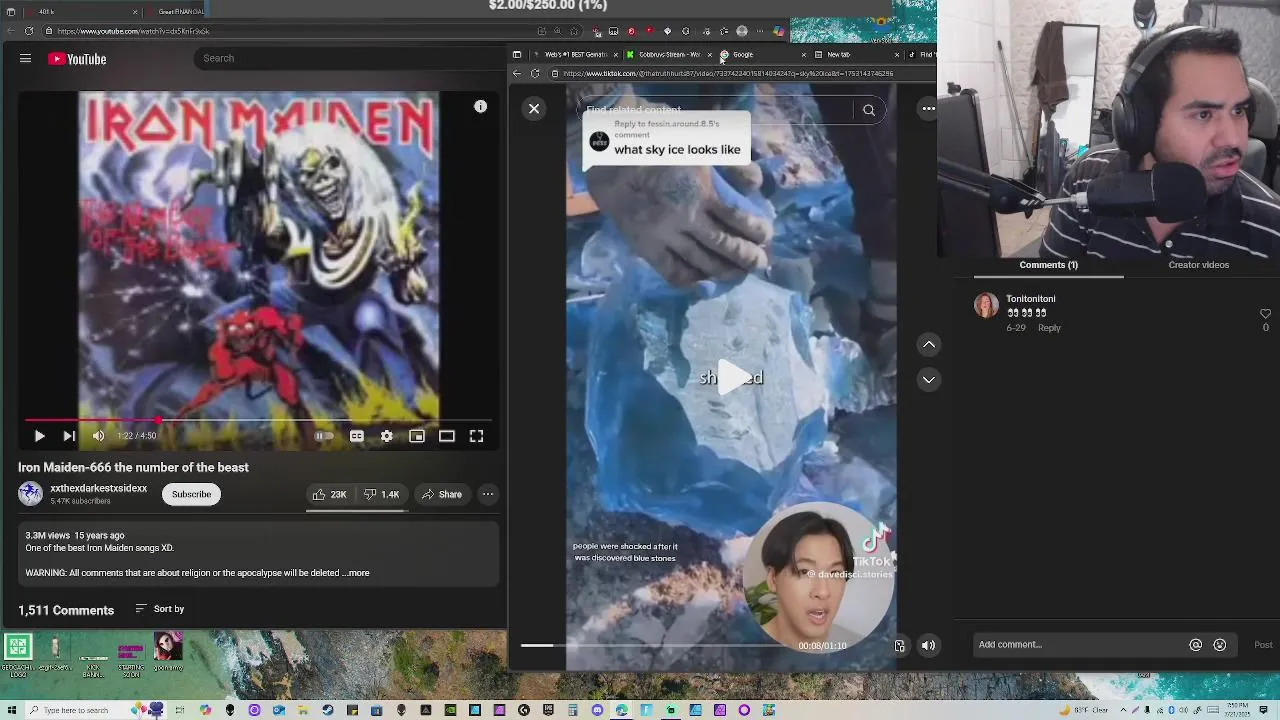This screenshot has width=1280, height=720.
Task: Click the Post comment button
Action: (x=1263, y=645)
